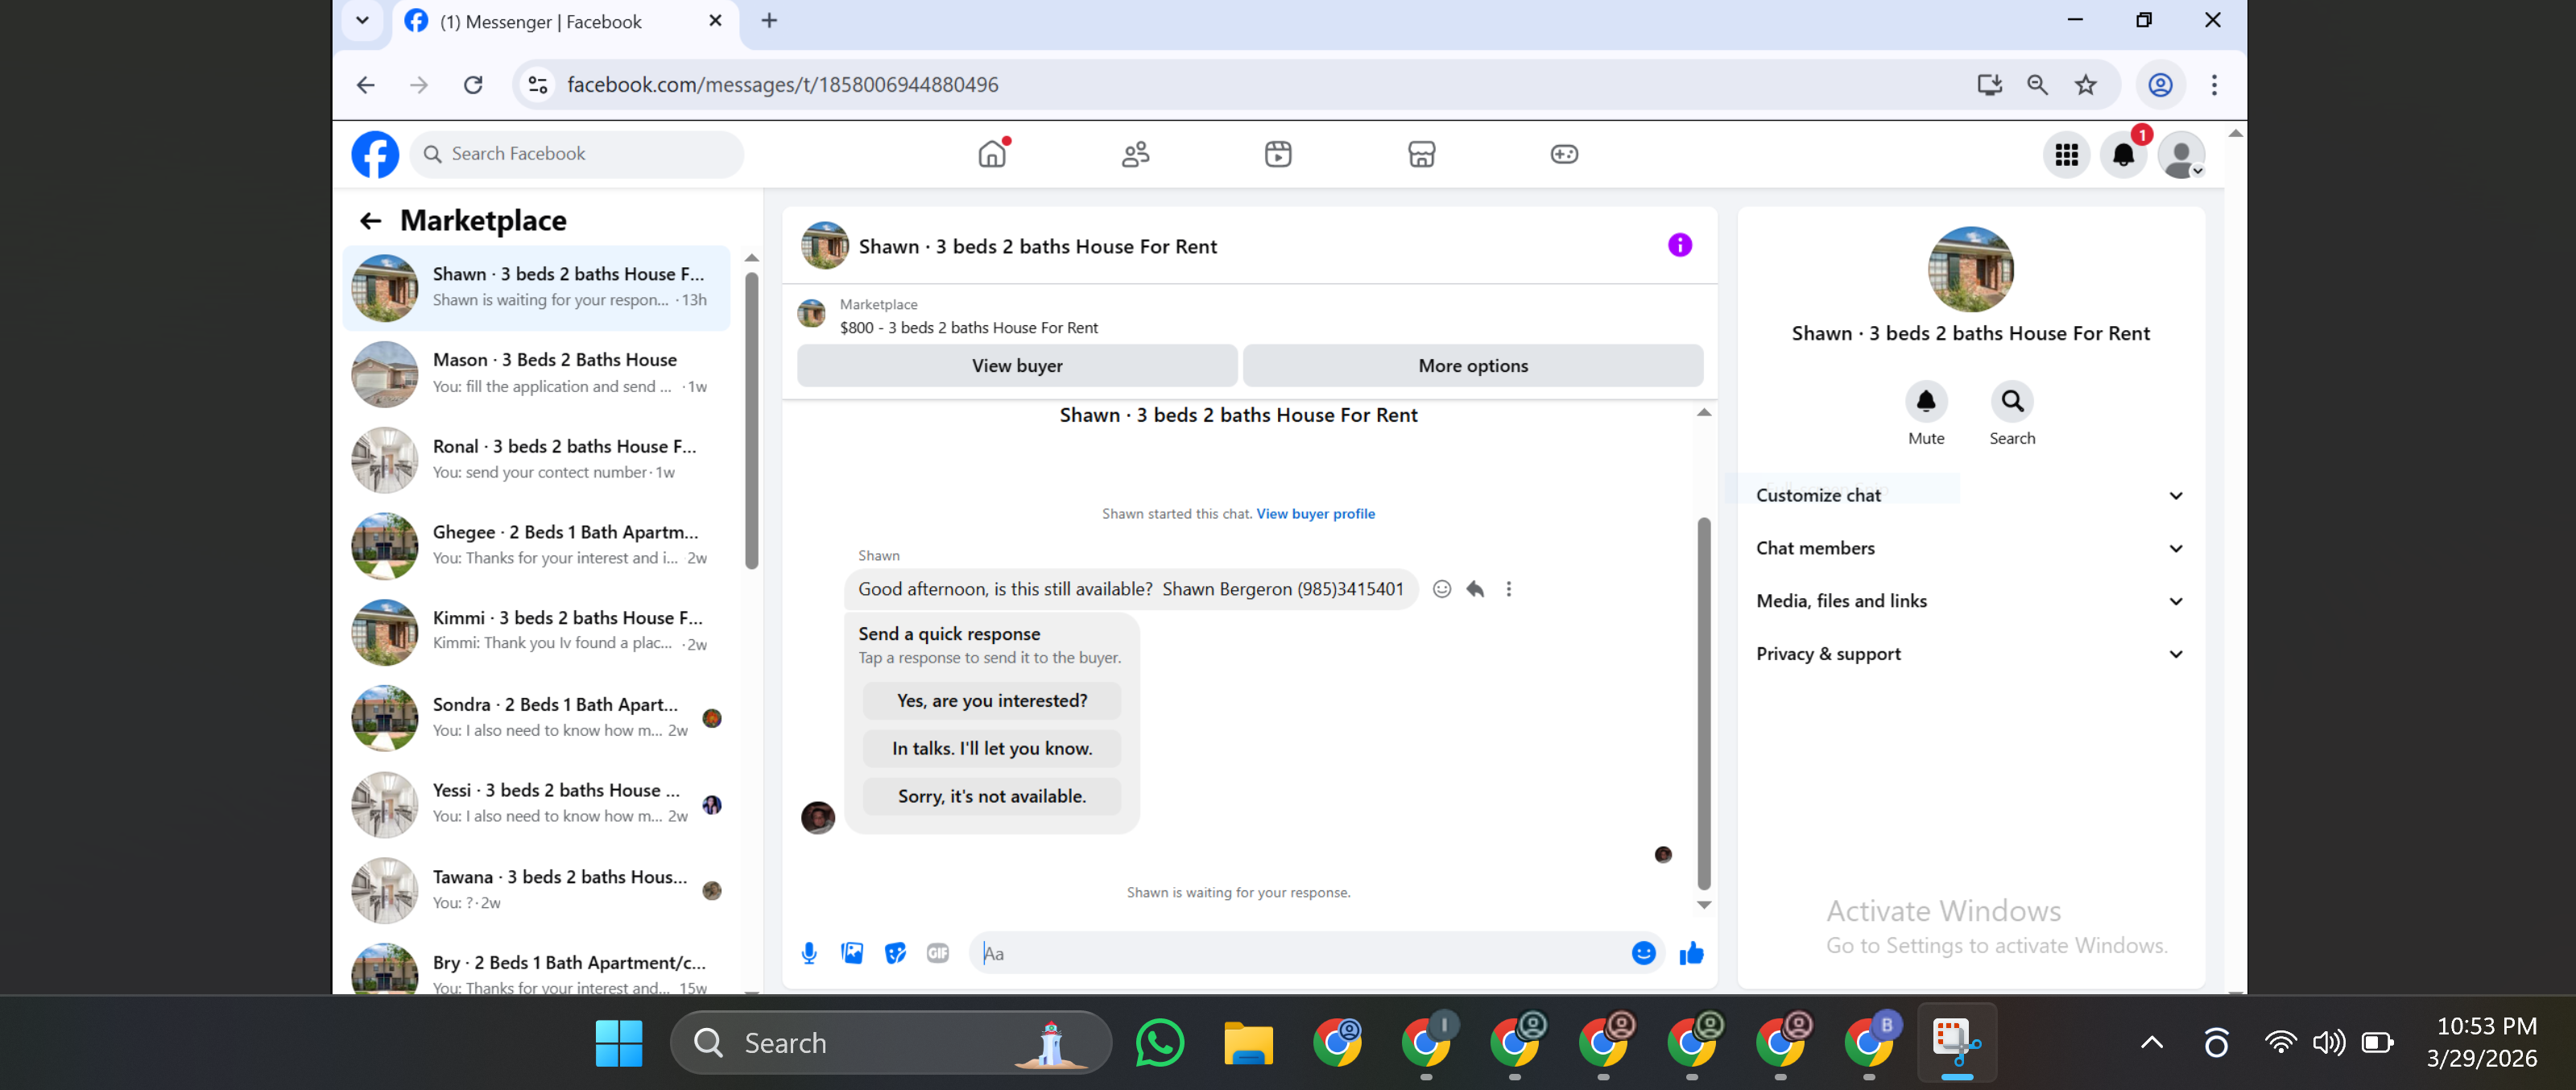The image size is (2576, 1090).
Task: Click the address bar URL
Action: click(782, 85)
